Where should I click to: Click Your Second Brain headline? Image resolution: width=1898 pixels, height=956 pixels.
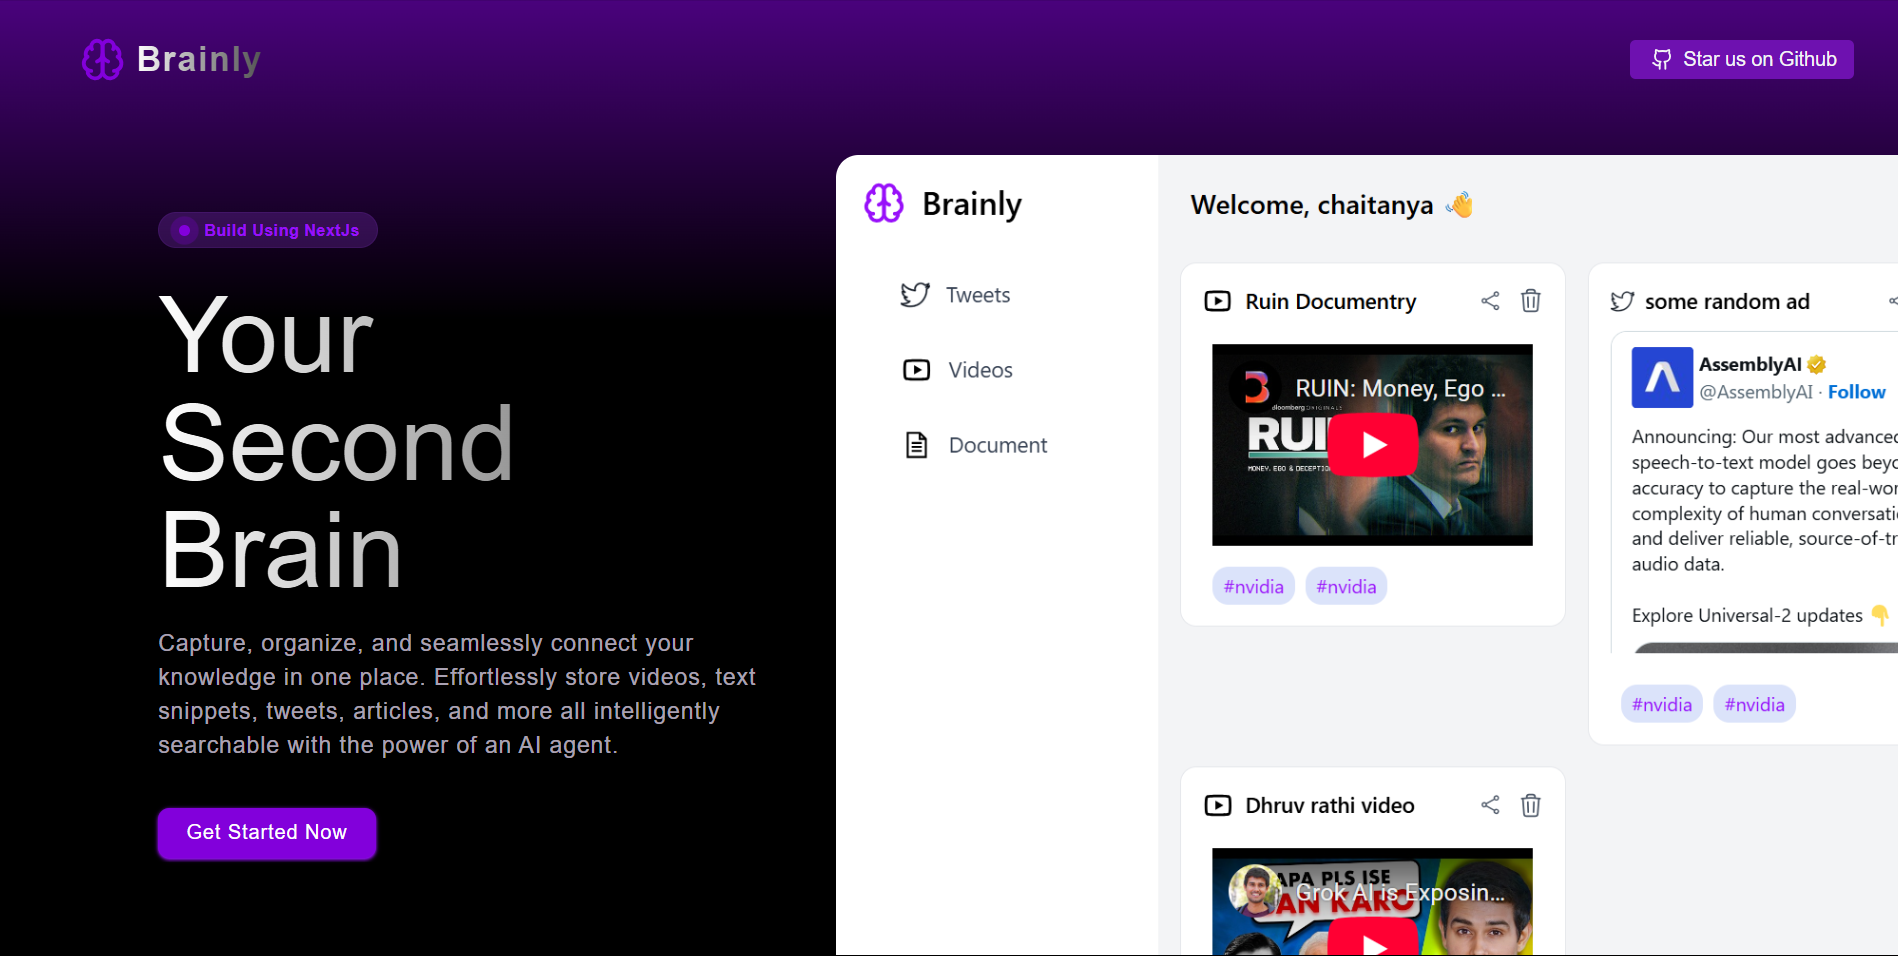[x=337, y=443]
